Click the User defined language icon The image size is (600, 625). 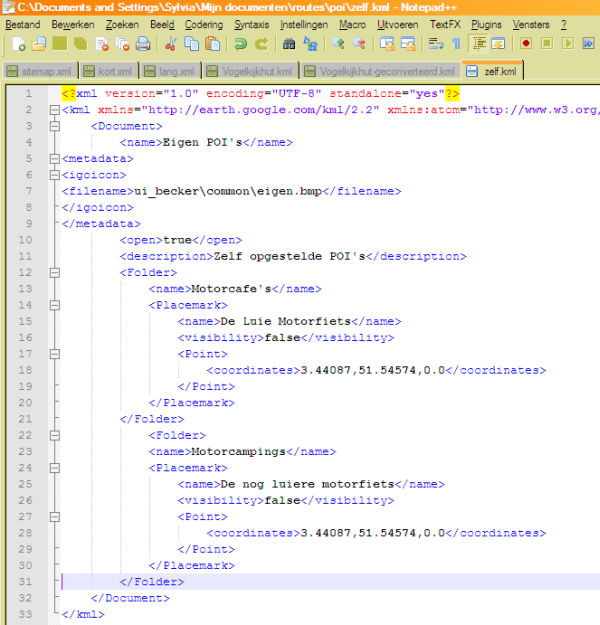click(x=498, y=44)
